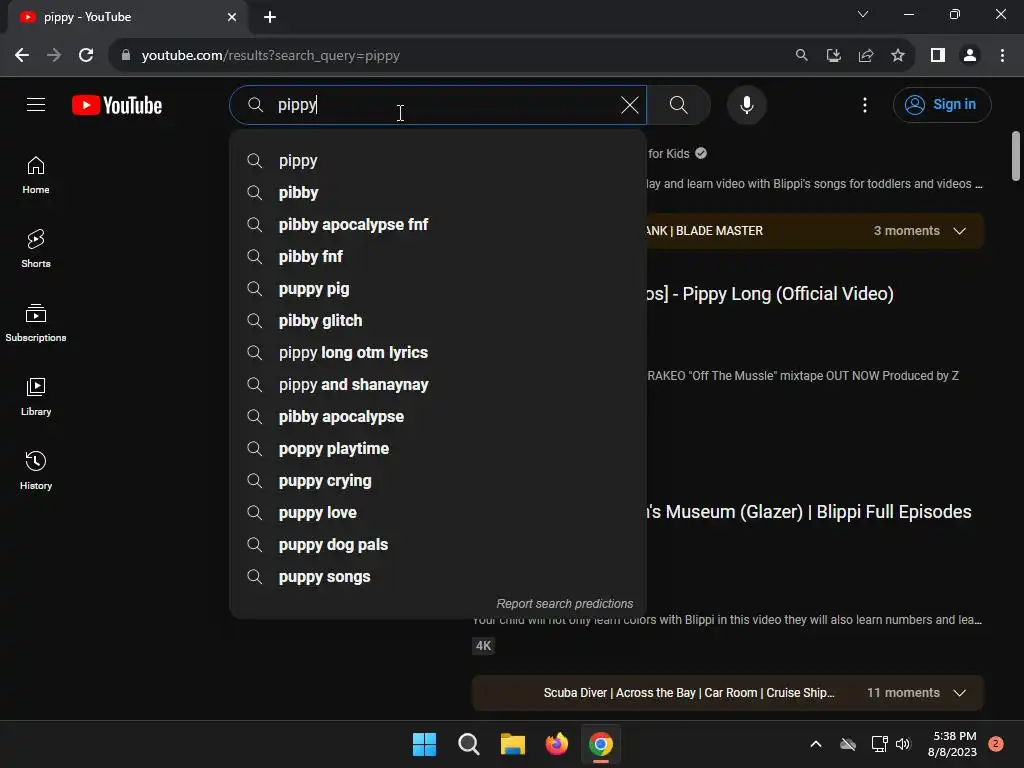Select suggestion "pibby"

(x=438, y=193)
